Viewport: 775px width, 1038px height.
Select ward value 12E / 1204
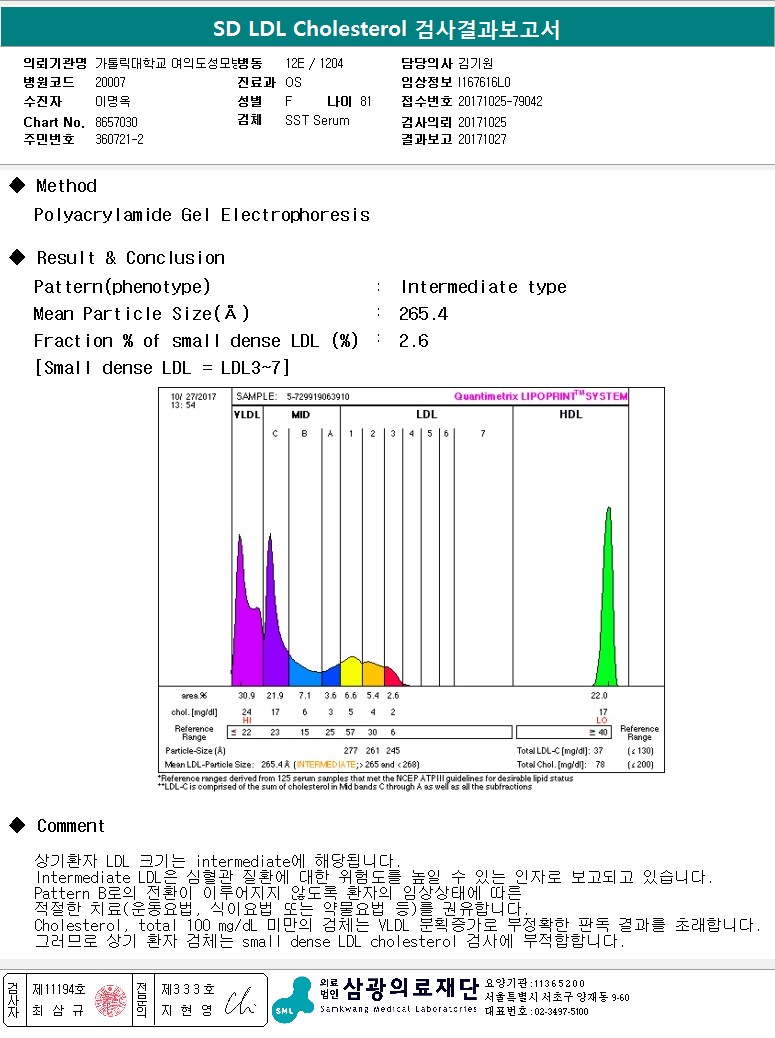[x=314, y=64]
